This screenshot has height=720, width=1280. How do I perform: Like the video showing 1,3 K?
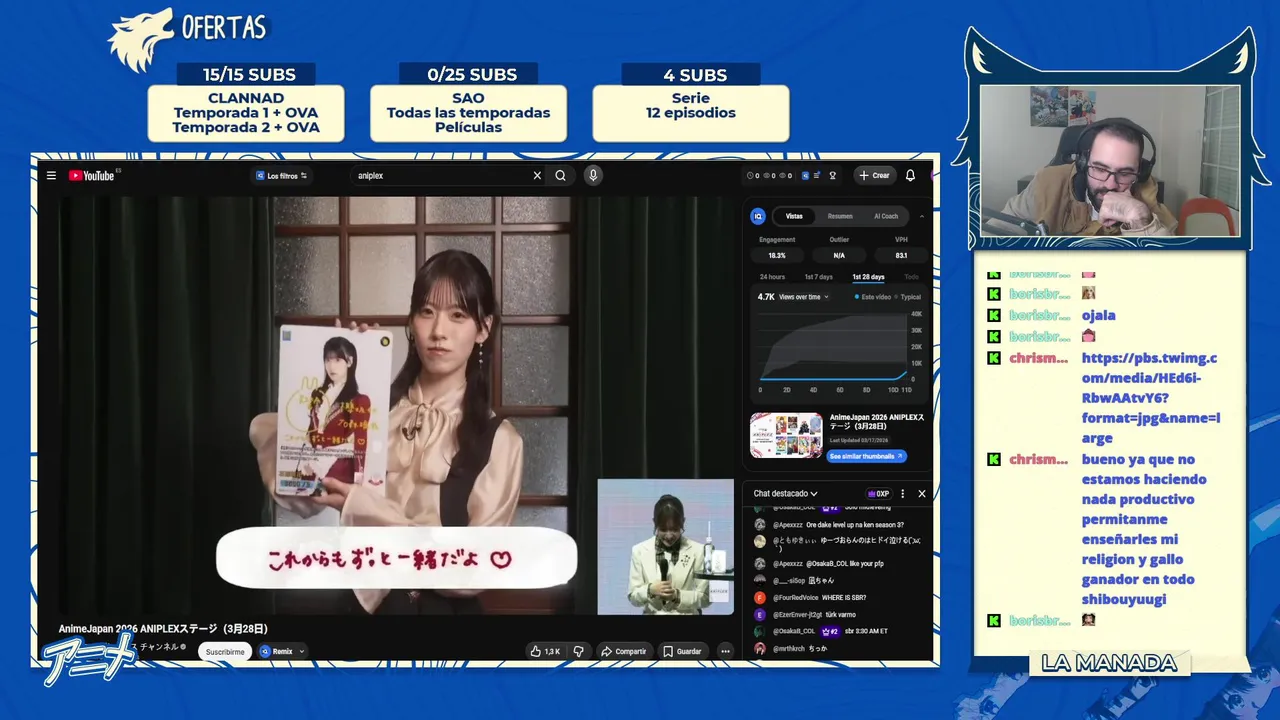click(545, 651)
